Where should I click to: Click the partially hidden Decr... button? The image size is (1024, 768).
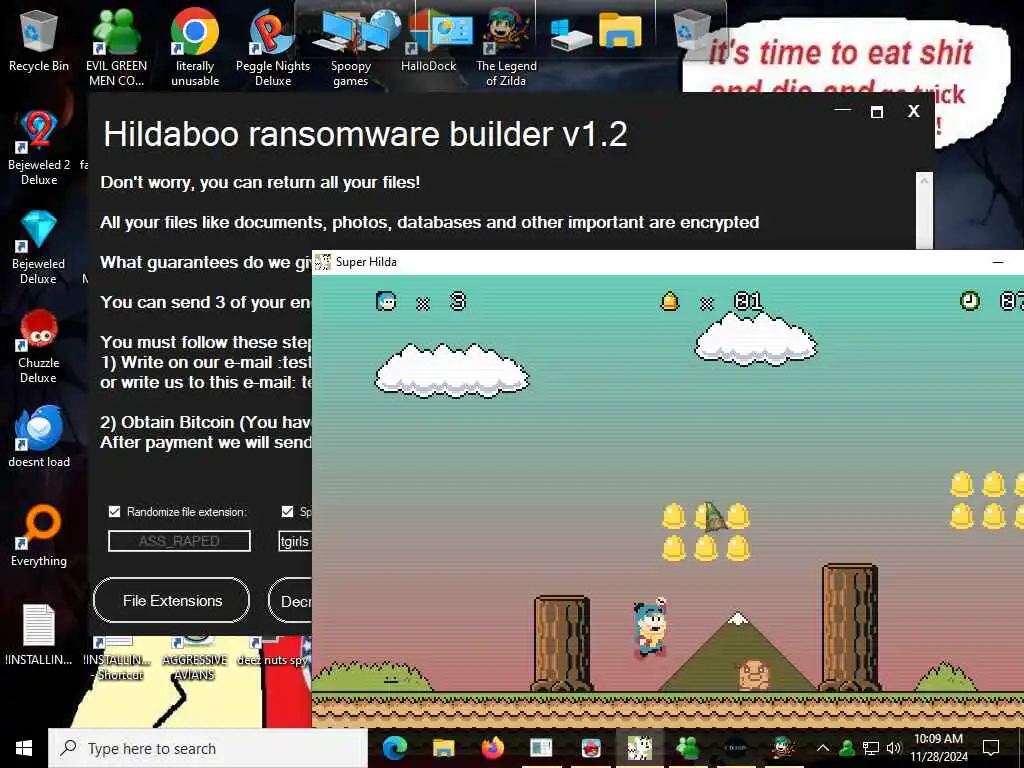point(290,600)
